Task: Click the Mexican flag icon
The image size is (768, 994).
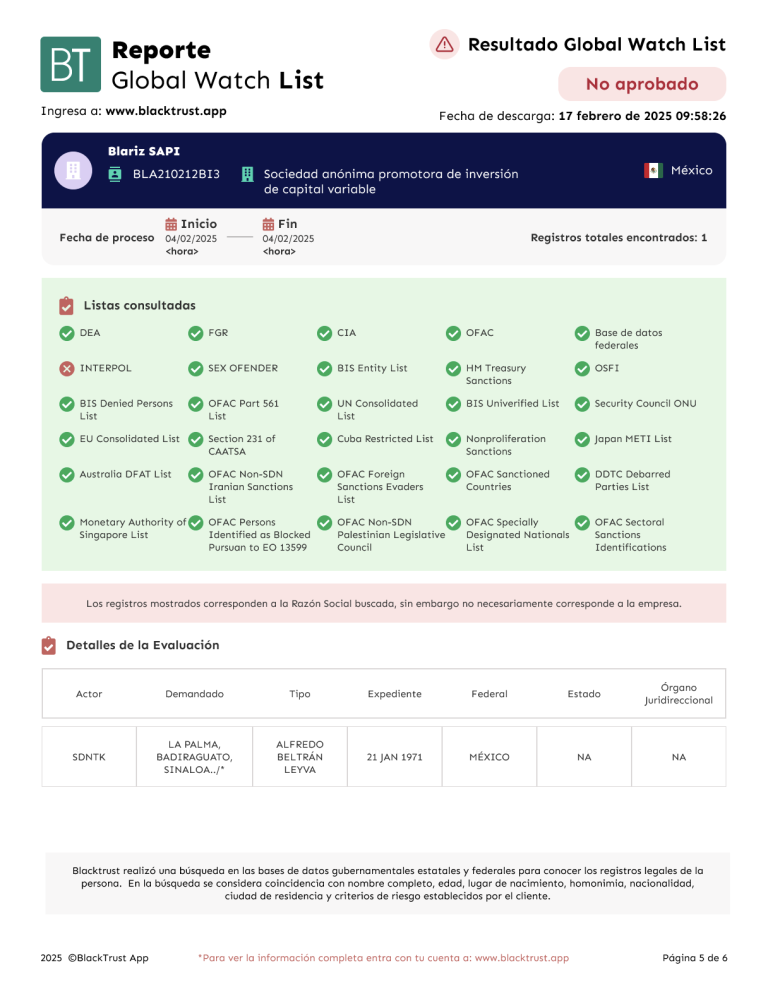Action: tap(653, 171)
